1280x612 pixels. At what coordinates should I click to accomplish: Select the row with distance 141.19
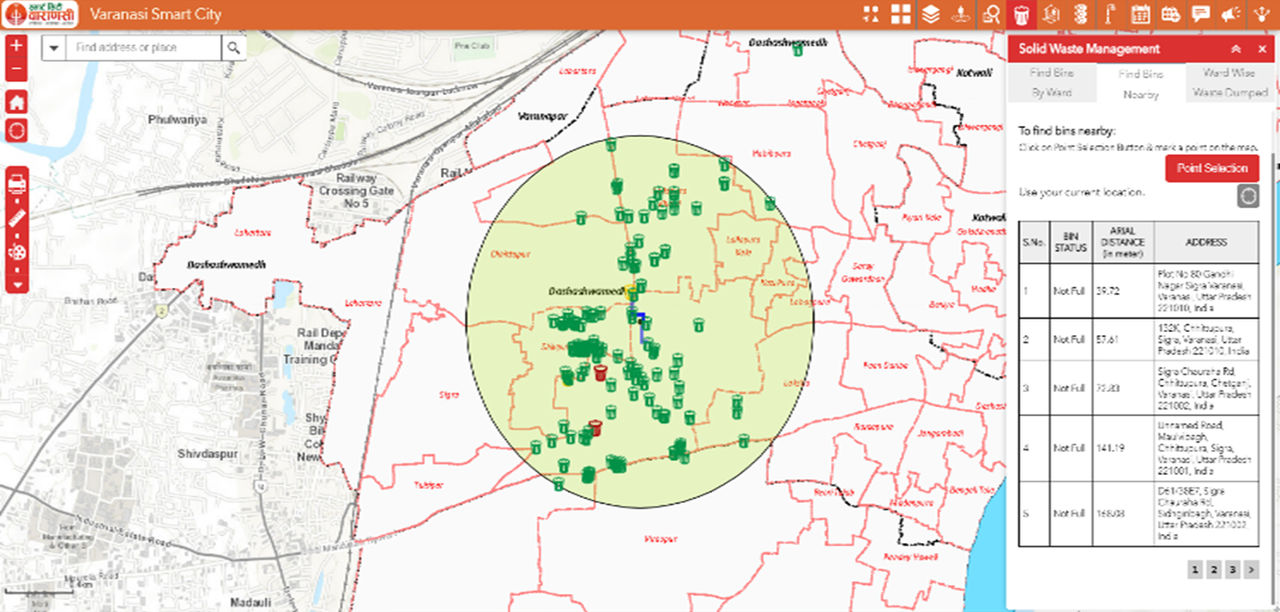(1138, 448)
